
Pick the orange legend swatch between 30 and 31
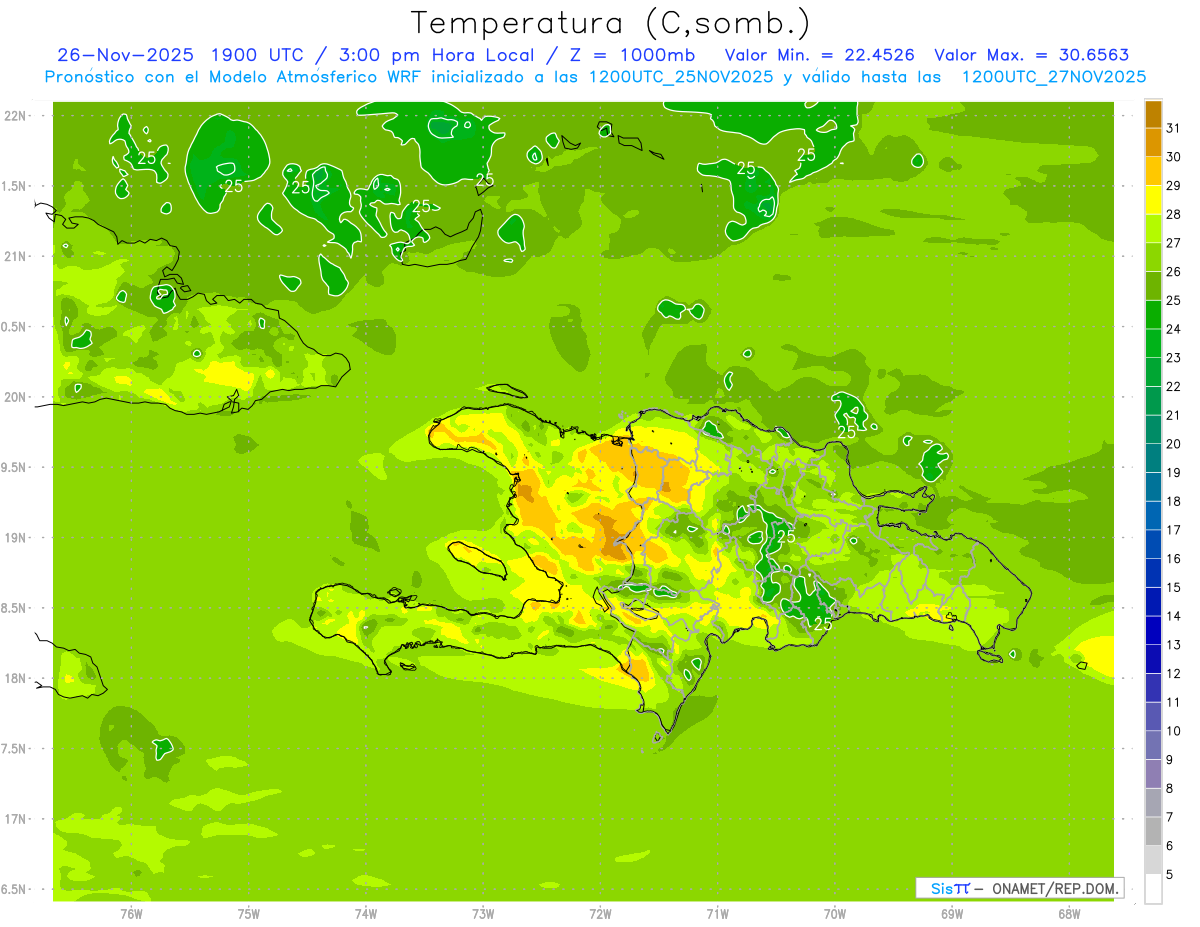point(1153,143)
